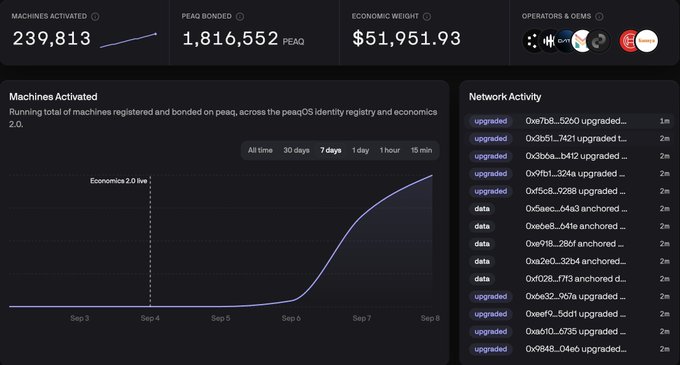Open the 0x3b51...7421 upgraded activity entry

[x=569, y=139]
